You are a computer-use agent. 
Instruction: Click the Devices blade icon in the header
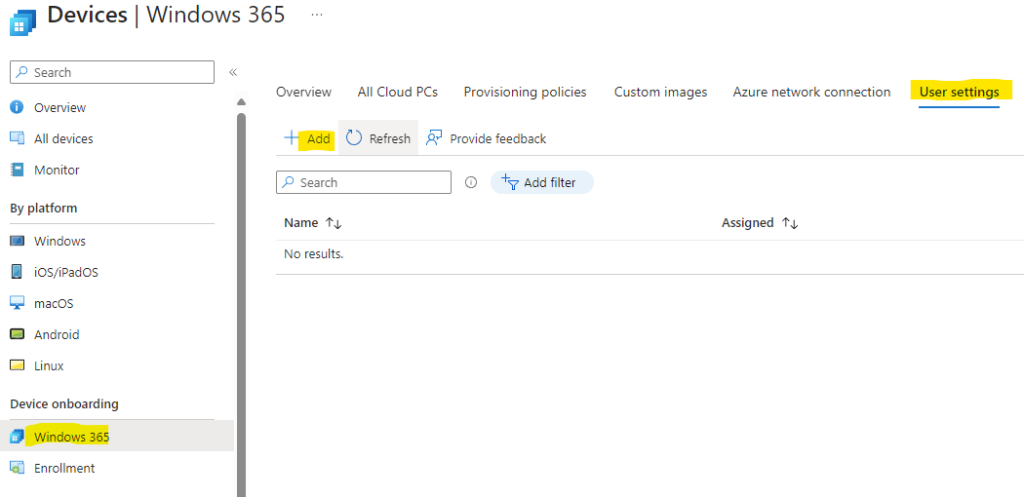point(23,22)
